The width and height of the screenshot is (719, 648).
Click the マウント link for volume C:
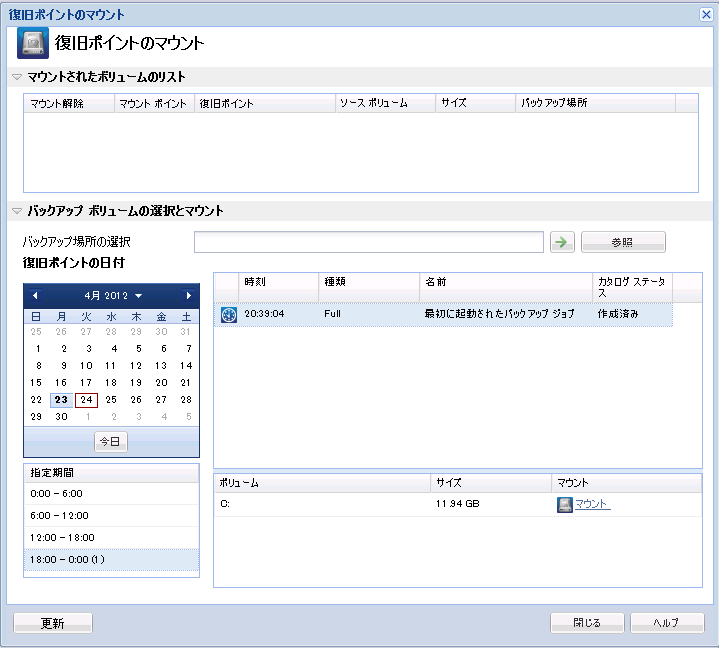click(x=592, y=504)
